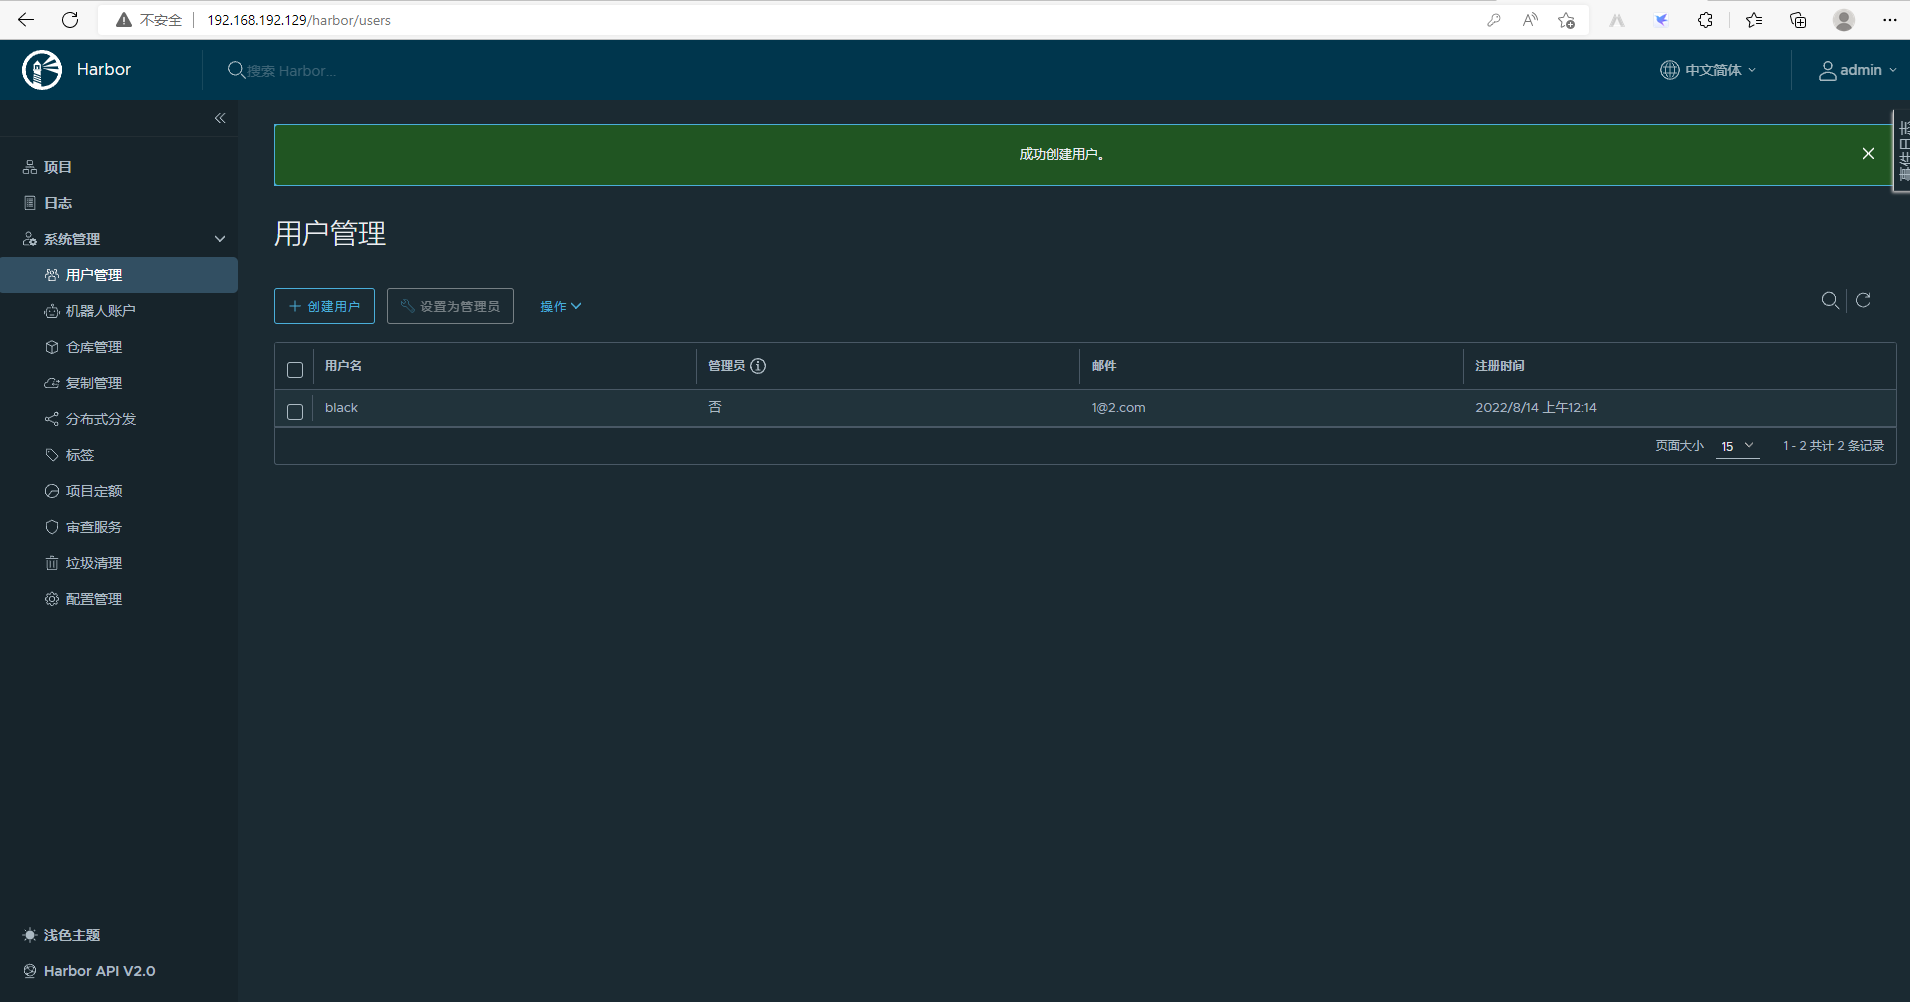Click the refresh icon above the user table
Image resolution: width=1910 pixels, height=1002 pixels.
[1864, 300]
